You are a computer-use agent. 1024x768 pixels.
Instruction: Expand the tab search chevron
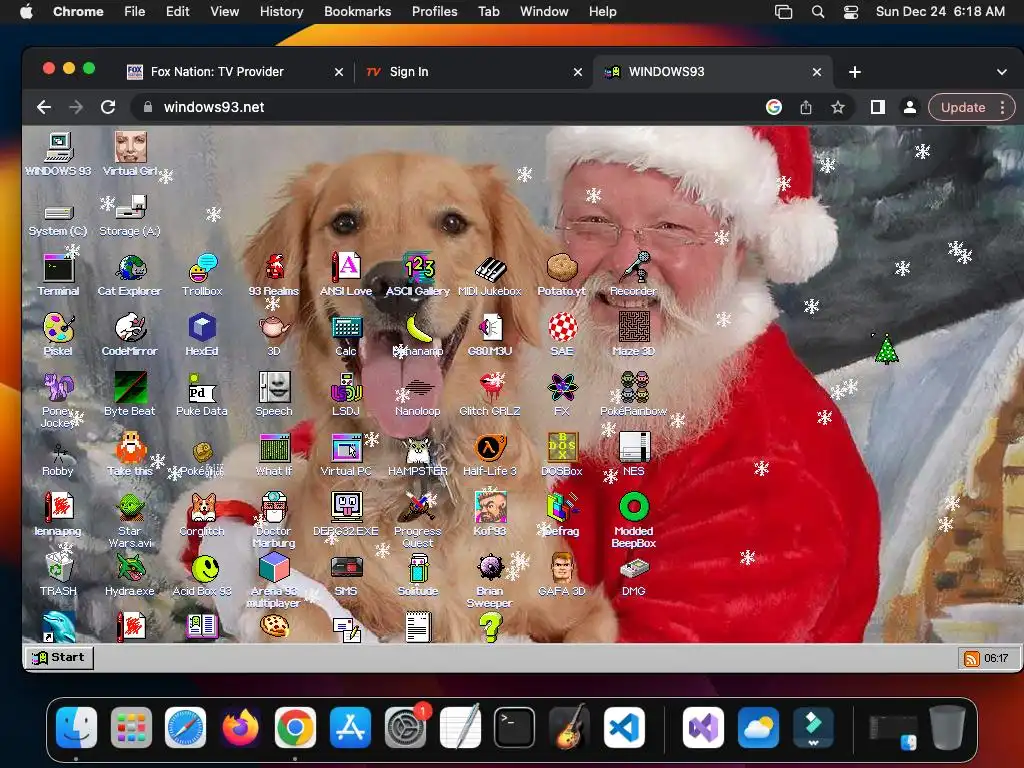point(1002,72)
